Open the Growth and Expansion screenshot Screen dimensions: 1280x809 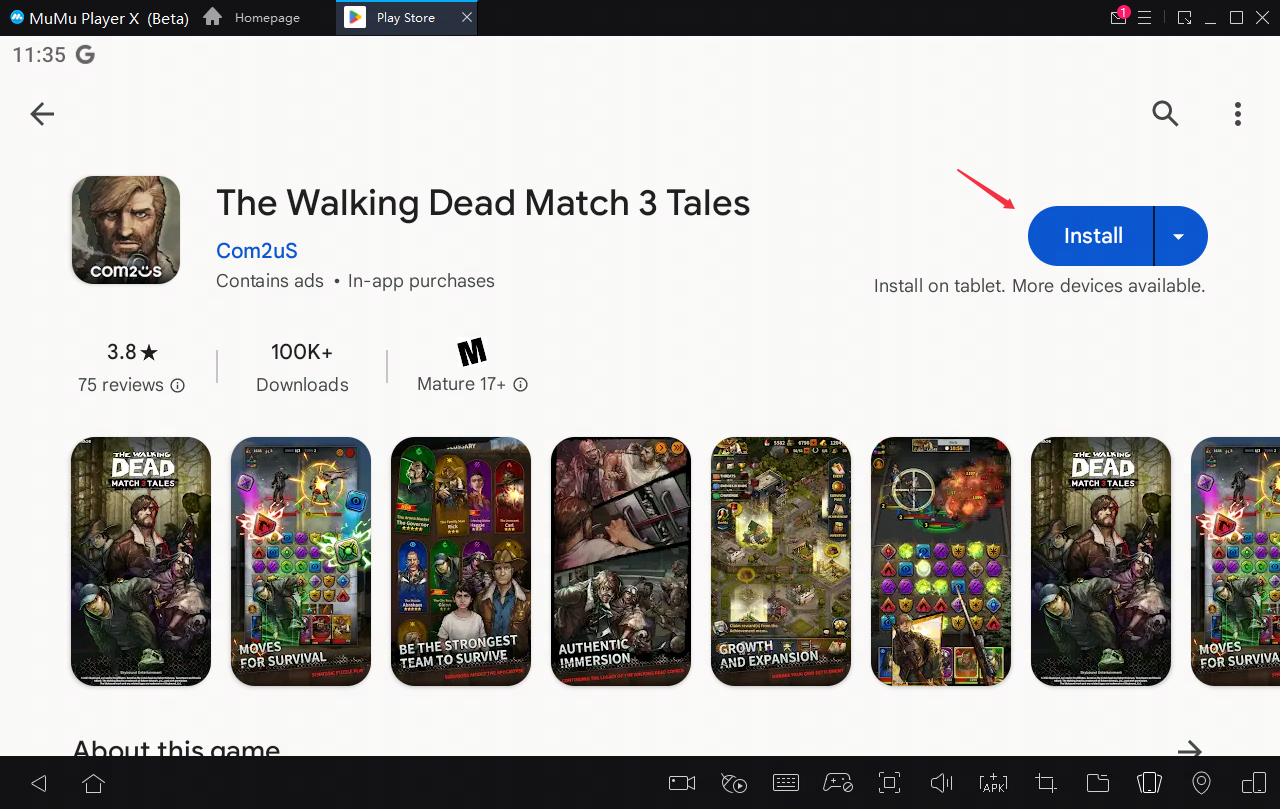(781, 561)
